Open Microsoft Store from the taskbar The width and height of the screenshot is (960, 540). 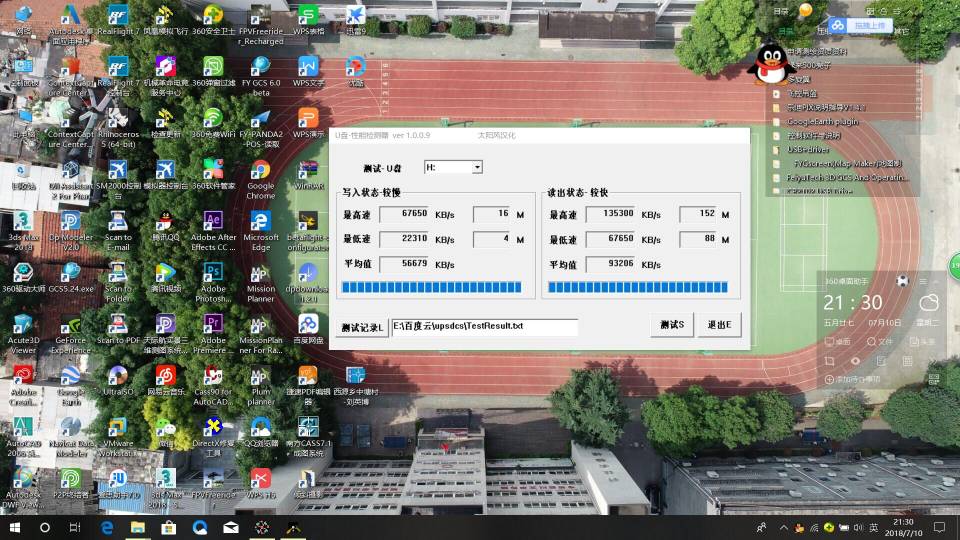(x=168, y=527)
